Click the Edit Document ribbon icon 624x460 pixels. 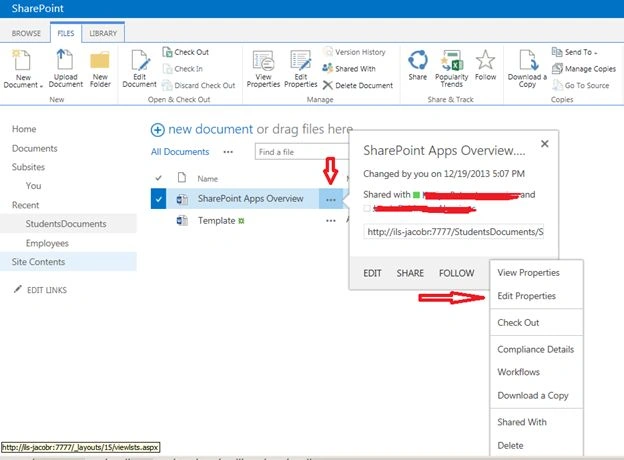pos(140,60)
